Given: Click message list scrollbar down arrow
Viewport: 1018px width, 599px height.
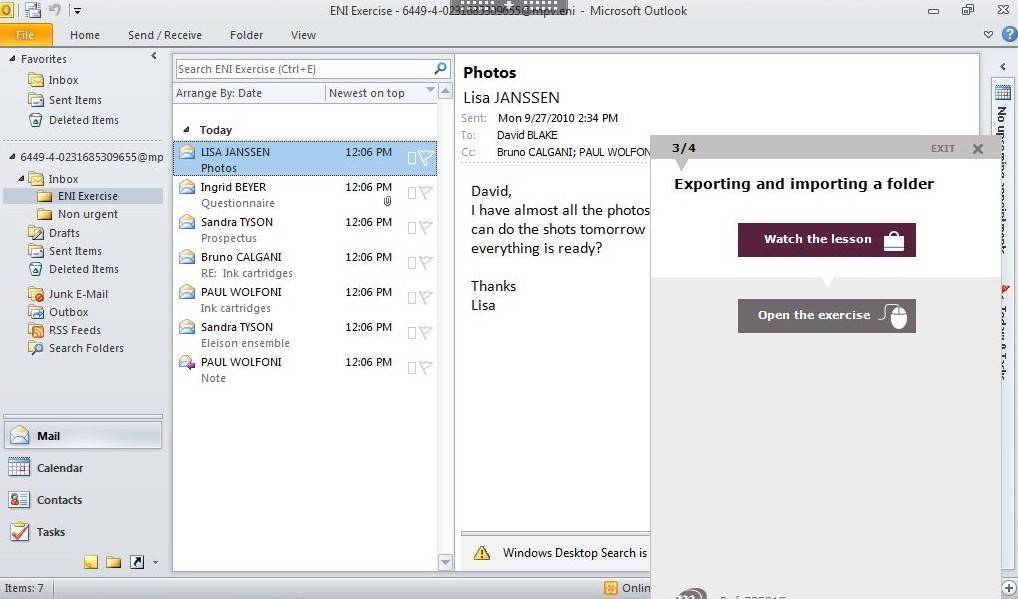Looking at the screenshot, I should pyautogui.click(x=446, y=563).
